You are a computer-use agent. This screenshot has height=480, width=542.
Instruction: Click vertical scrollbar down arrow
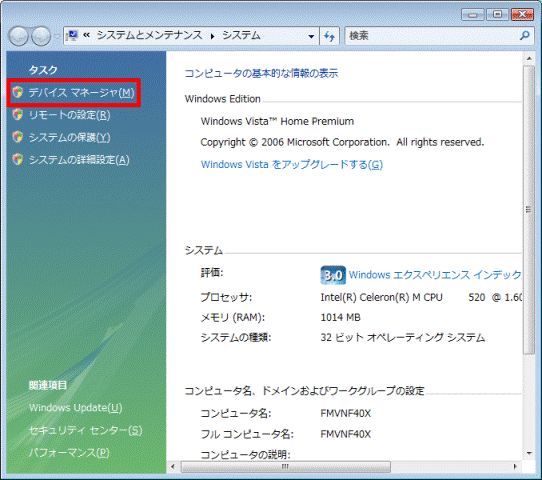[x=529, y=453]
